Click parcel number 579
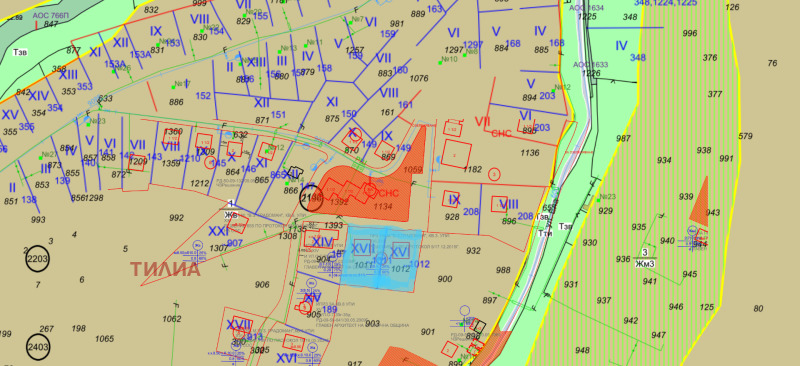800x366 pixels. [745, 136]
